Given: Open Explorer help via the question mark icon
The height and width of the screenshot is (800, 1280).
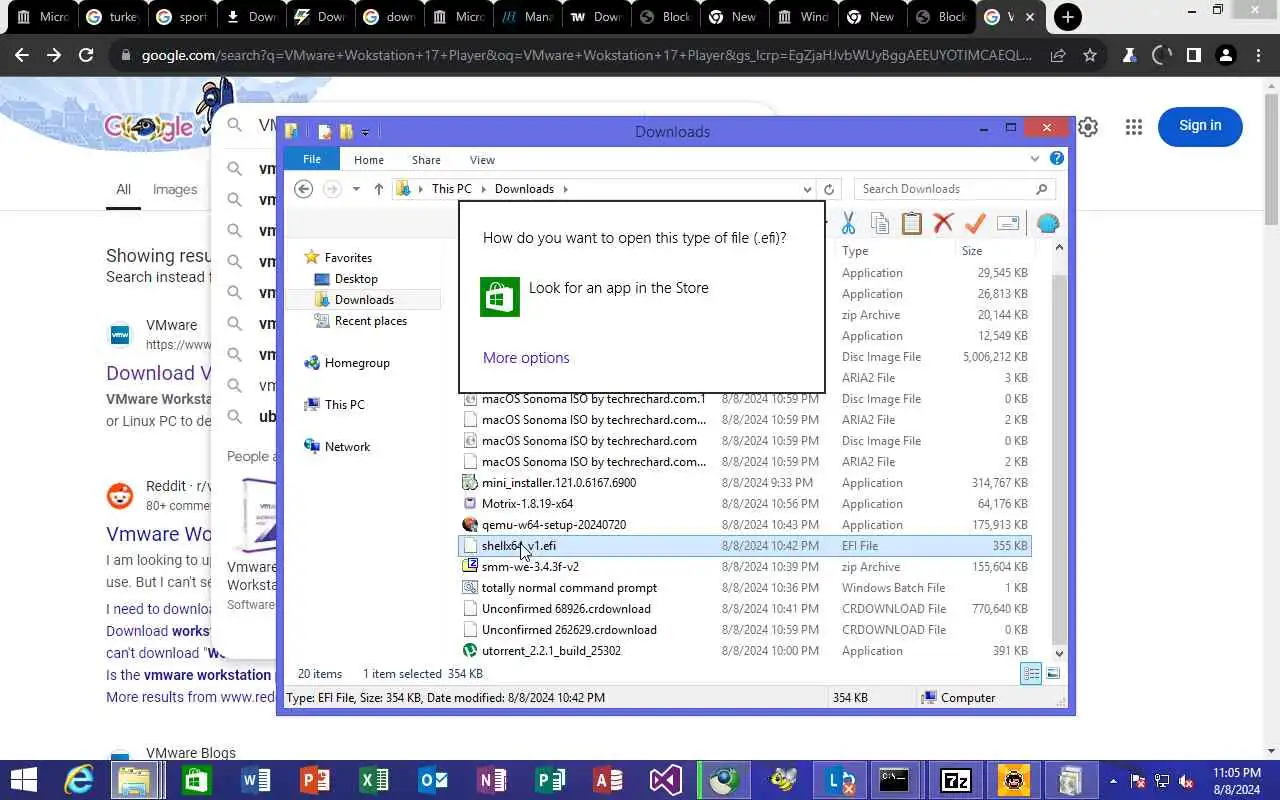Looking at the screenshot, I should tap(1057, 158).
